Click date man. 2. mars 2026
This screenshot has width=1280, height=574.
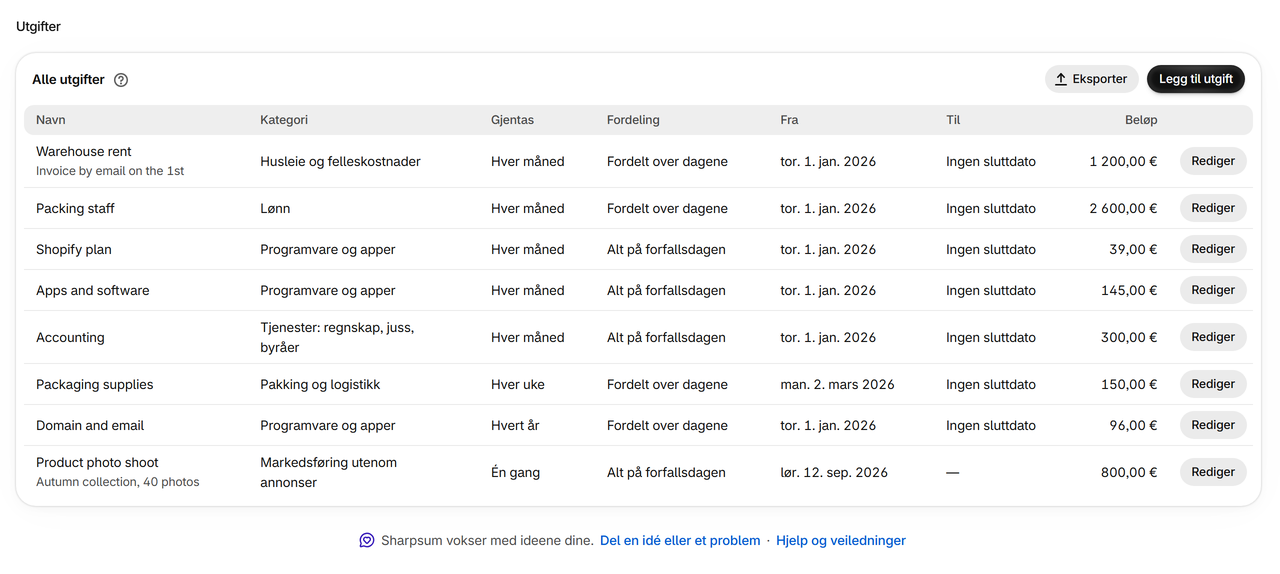click(837, 384)
